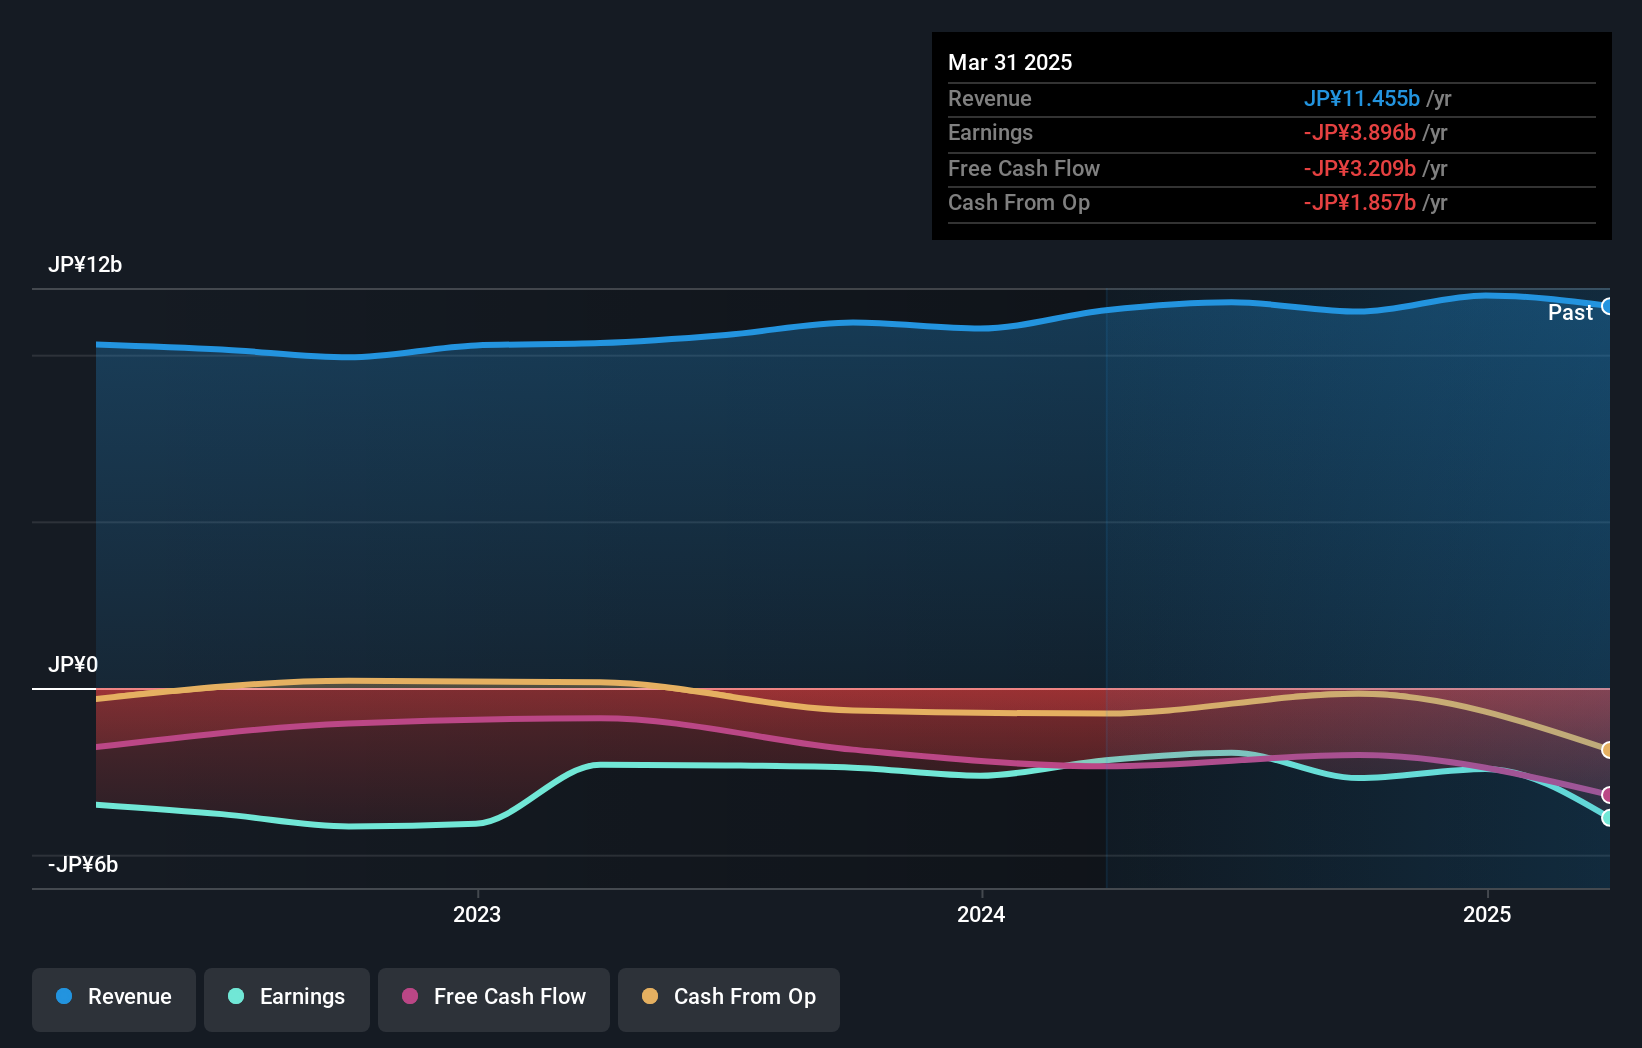Click the JP¥12b y-axis label
The width and height of the screenshot is (1642, 1048).
[85, 265]
